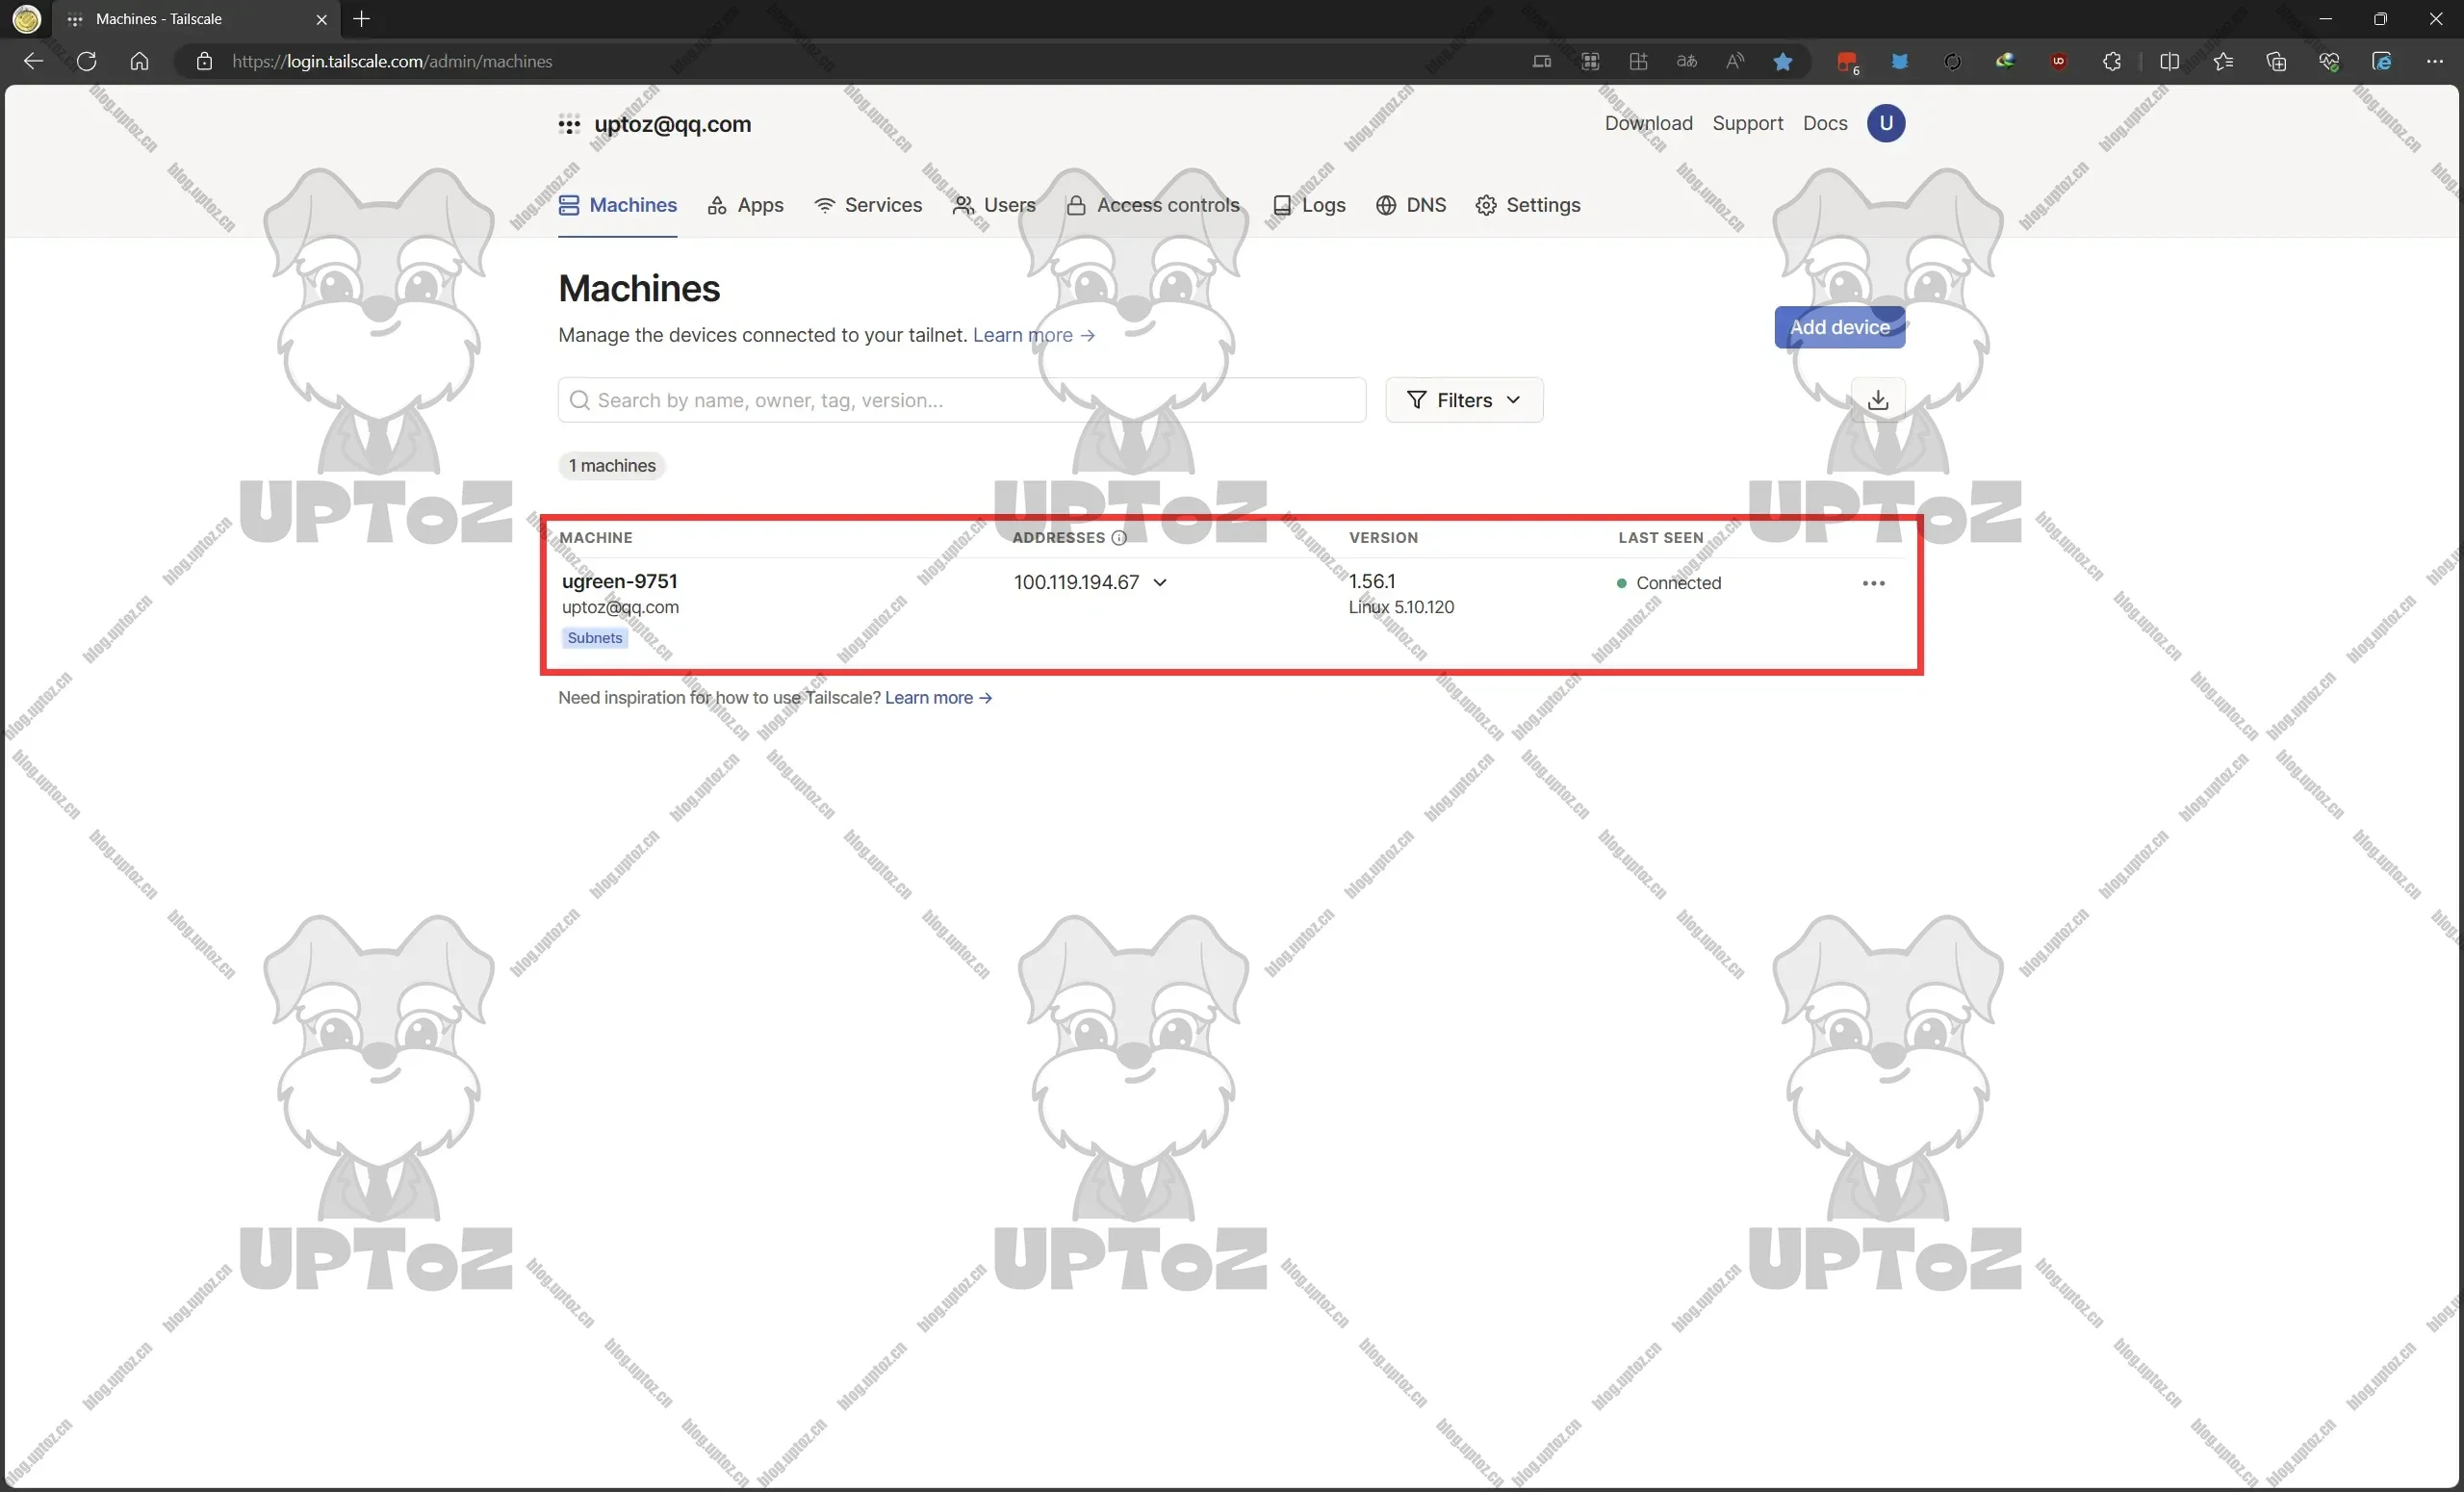Open the site security lock info
Screen dimensions: 2464x1492
[x=204, y=61]
